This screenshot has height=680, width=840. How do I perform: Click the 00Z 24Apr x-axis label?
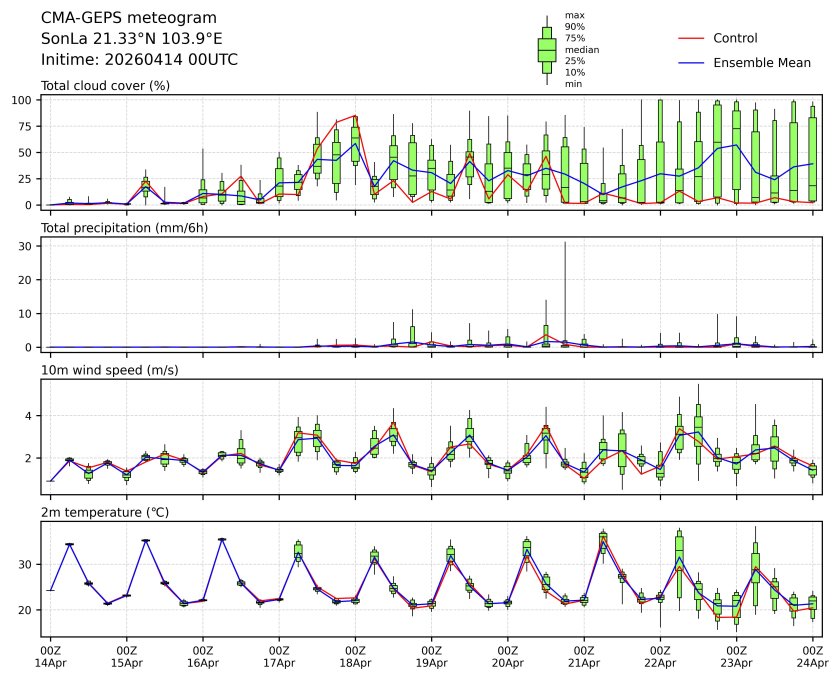[812, 656]
